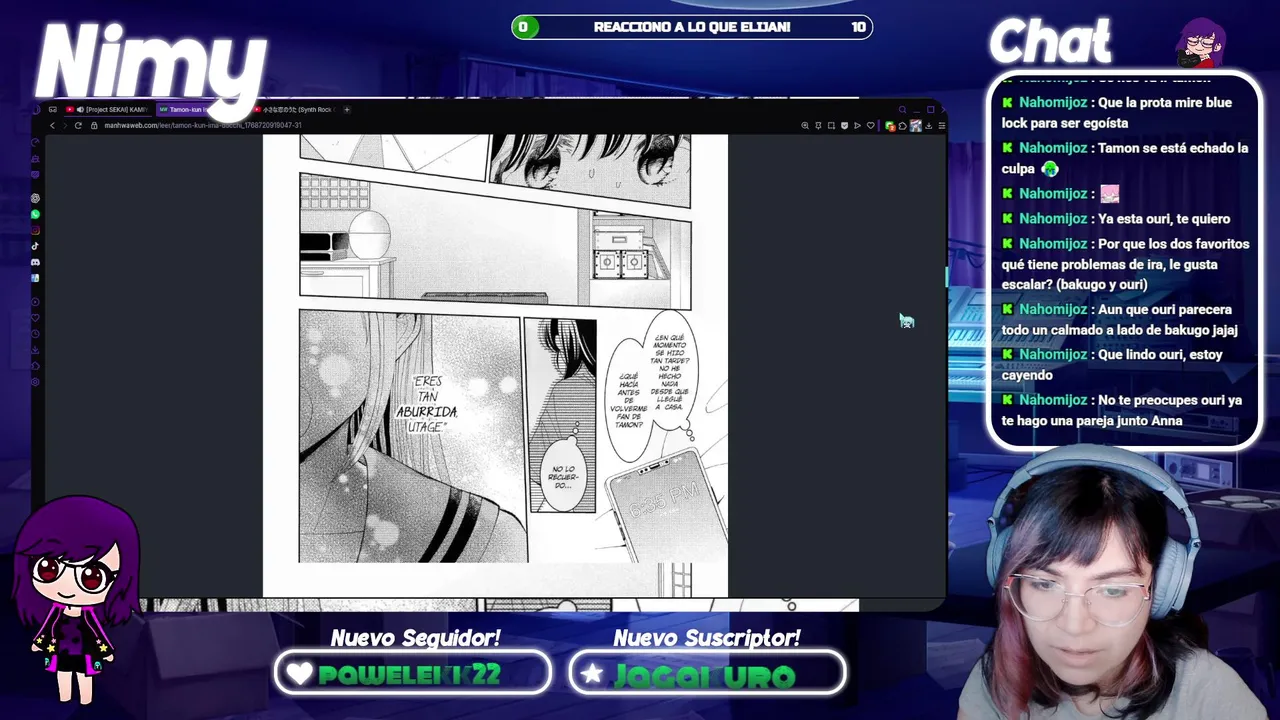This screenshot has height=720, width=1280.
Task: Open the tab islands workspace icon
Action: click(53, 109)
